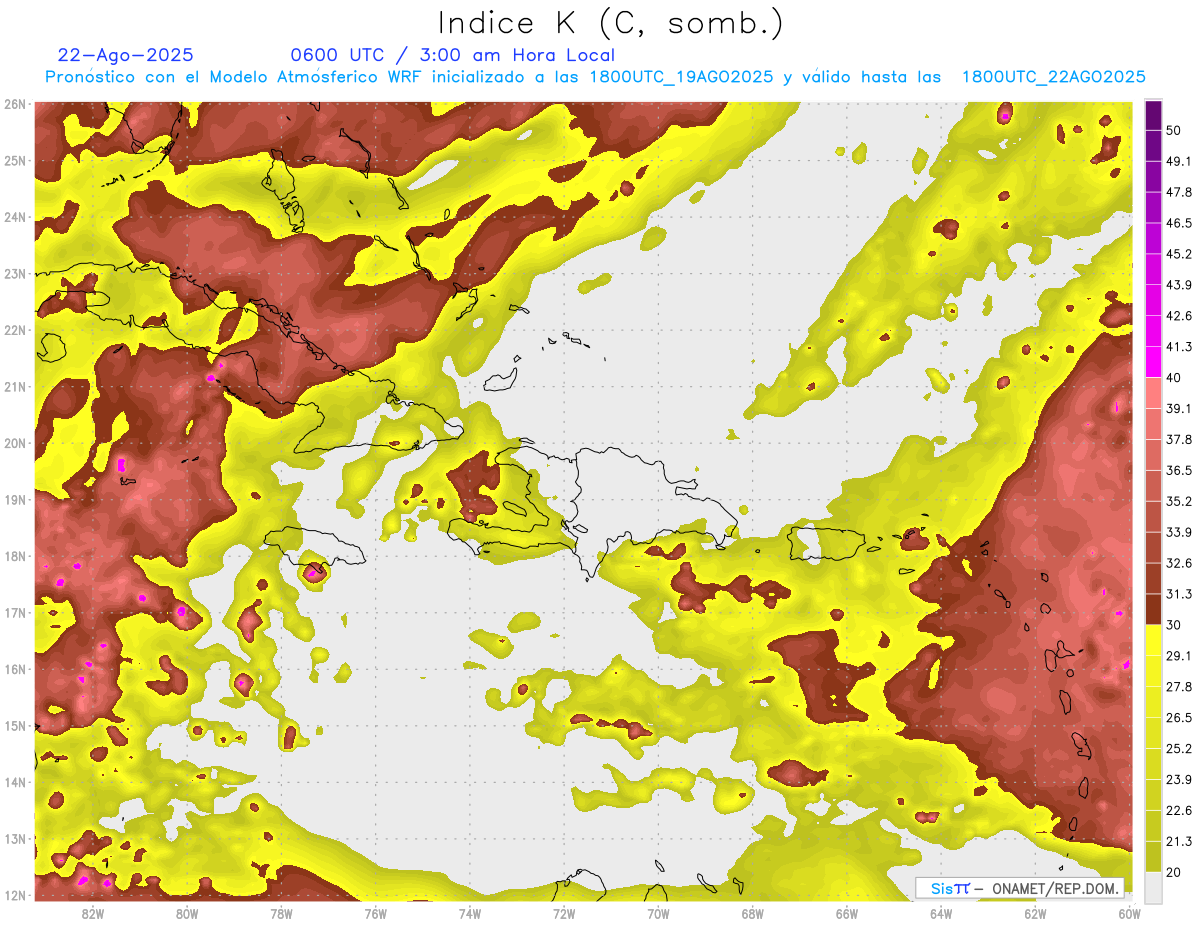Click the "49.1" colorbar value

coord(1178,161)
